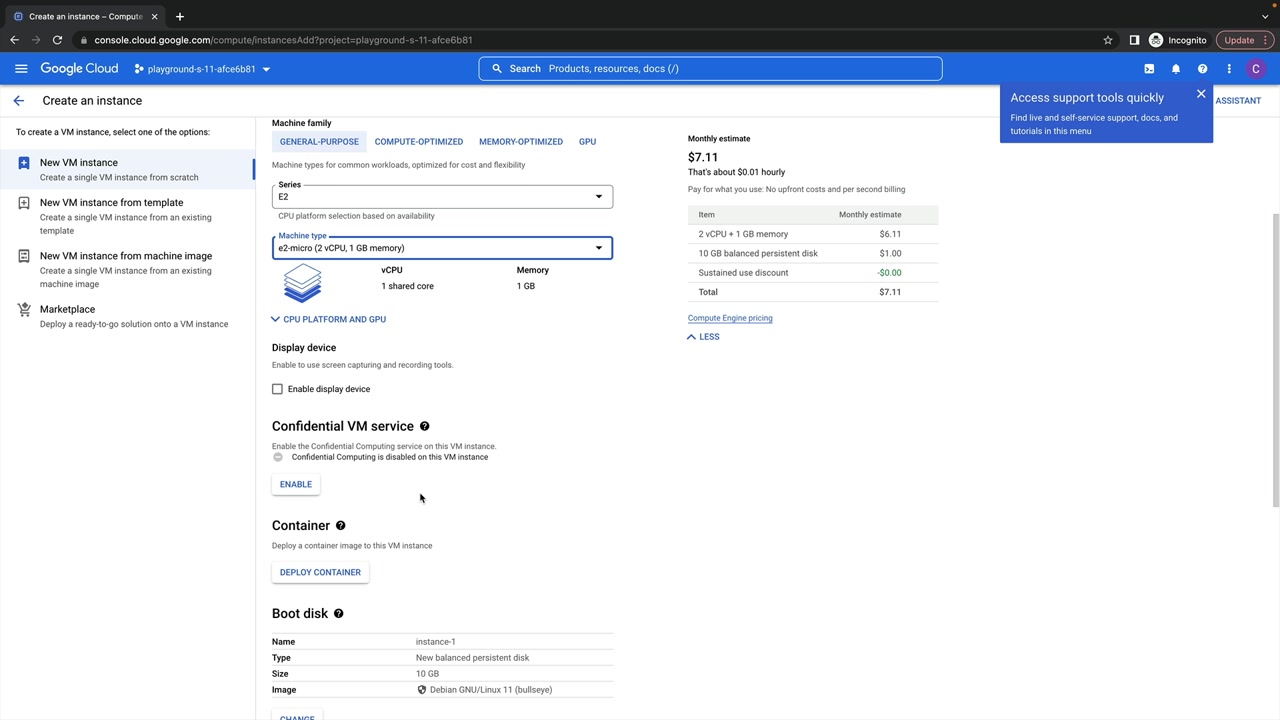Open the help question mark menu
The height and width of the screenshot is (720, 1280).
pos(1202,69)
